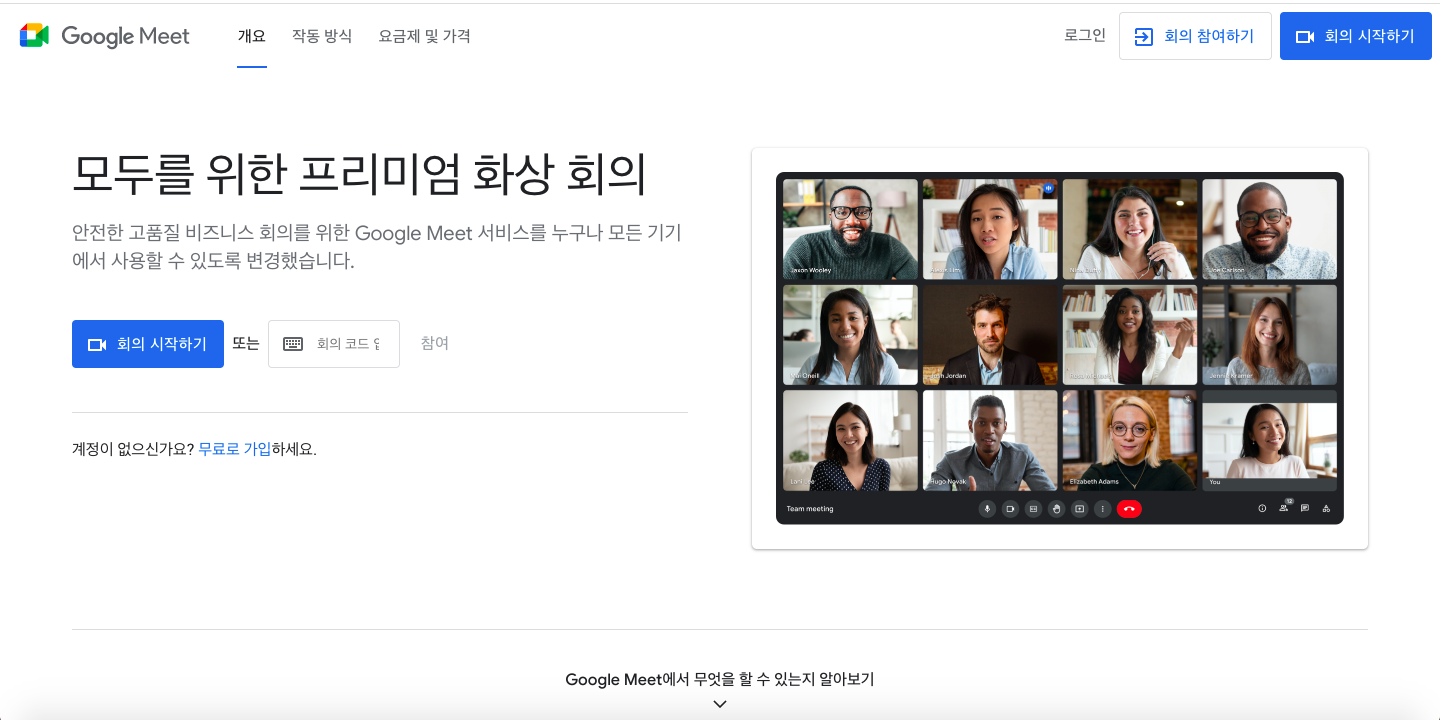
Task: Click activities icon in meeting preview
Action: (x=1326, y=509)
